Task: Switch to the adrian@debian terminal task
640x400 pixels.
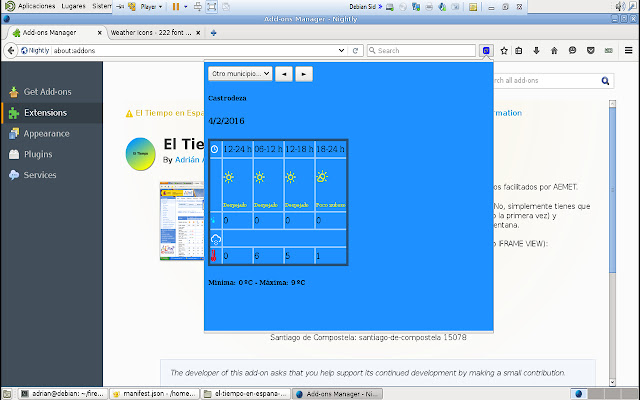Action: (x=63, y=394)
